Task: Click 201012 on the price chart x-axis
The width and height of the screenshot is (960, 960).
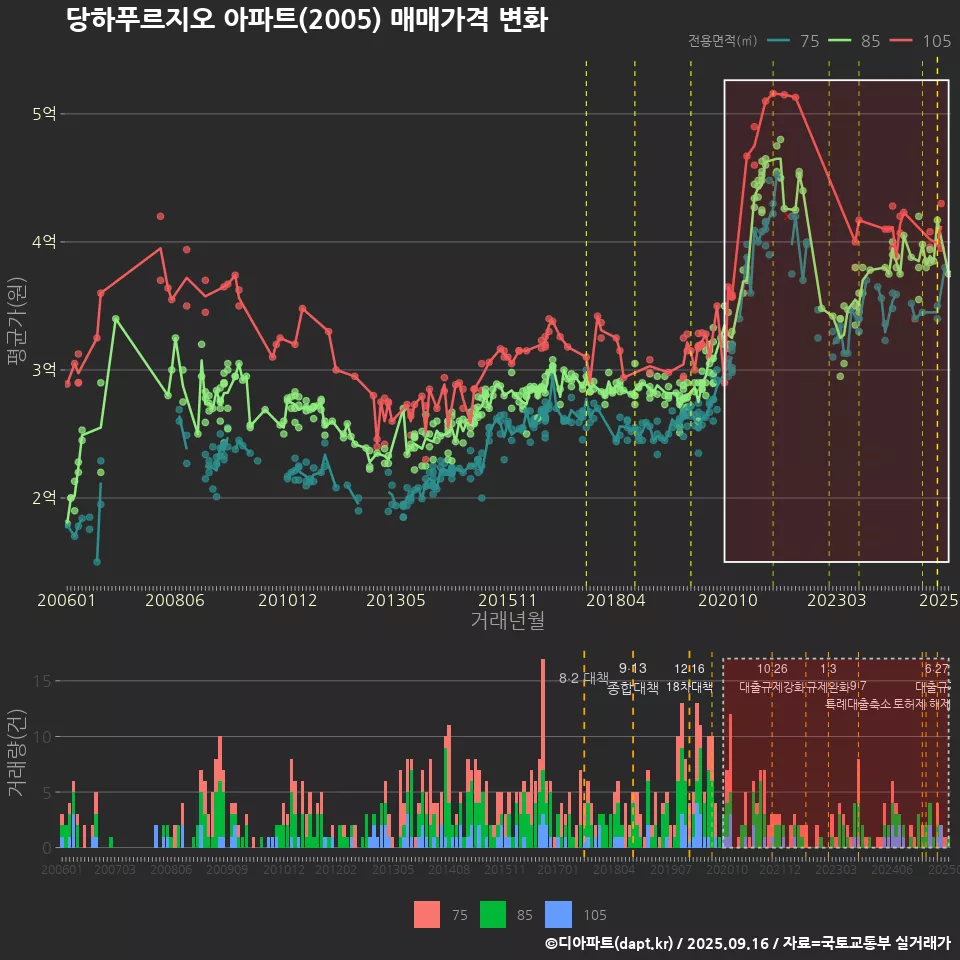Action: coord(287,600)
